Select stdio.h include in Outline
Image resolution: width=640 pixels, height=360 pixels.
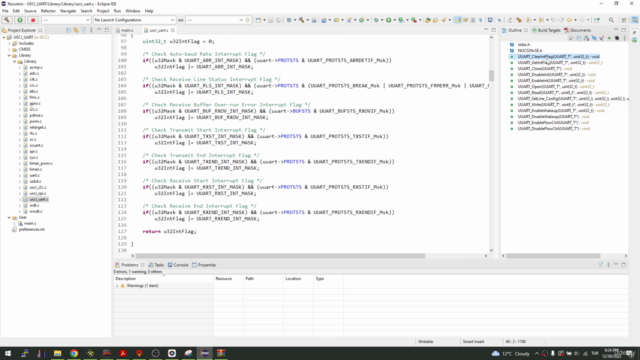point(524,44)
